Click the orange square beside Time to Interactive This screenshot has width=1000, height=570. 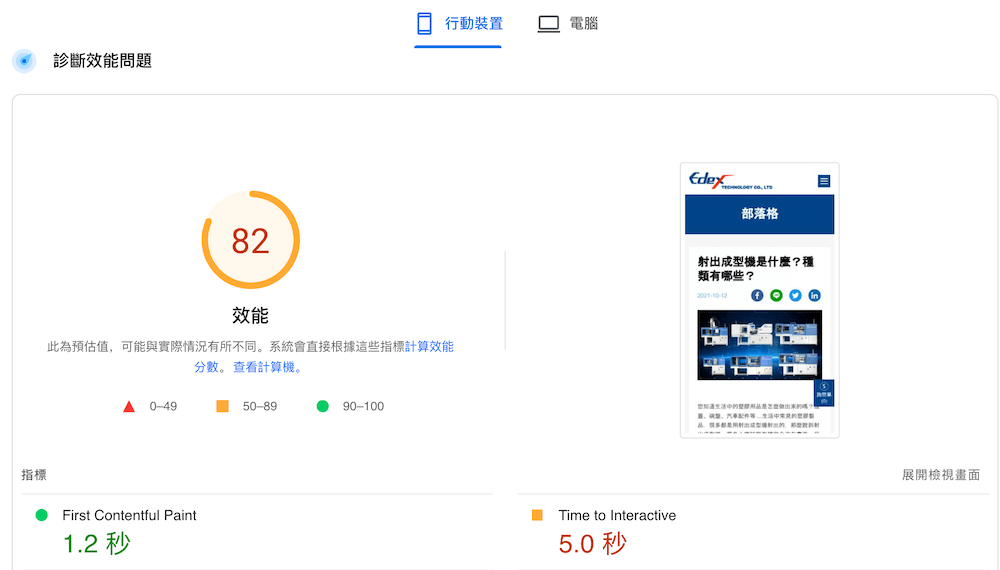(537, 515)
